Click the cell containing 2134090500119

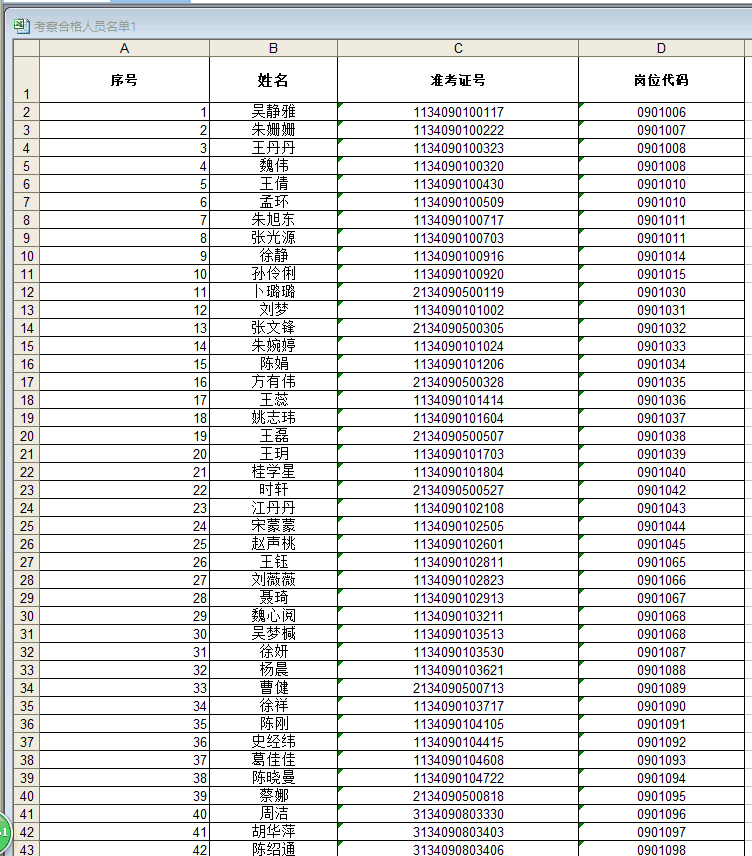458,292
